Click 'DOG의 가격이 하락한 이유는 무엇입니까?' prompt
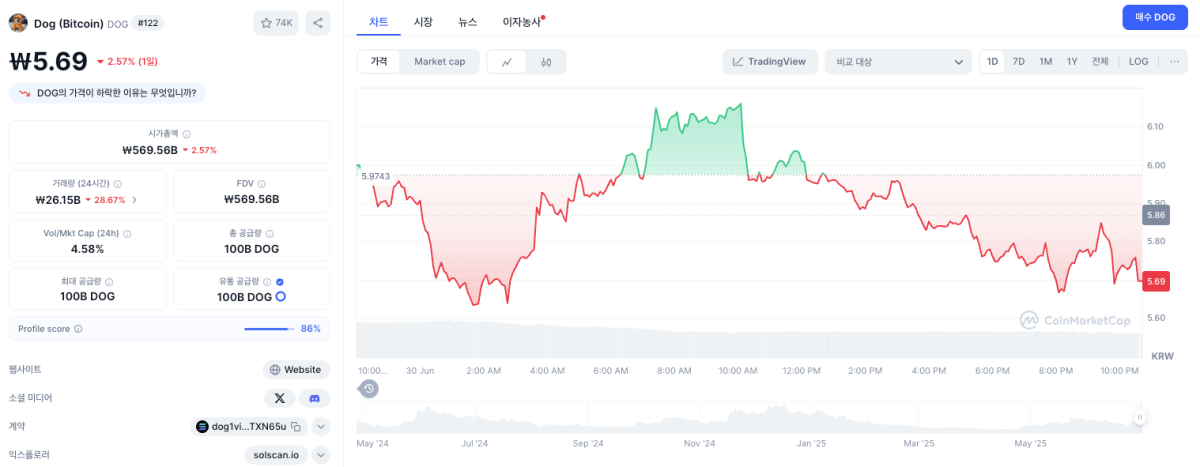Screen dimensions: 1200x467 point(108,93)
